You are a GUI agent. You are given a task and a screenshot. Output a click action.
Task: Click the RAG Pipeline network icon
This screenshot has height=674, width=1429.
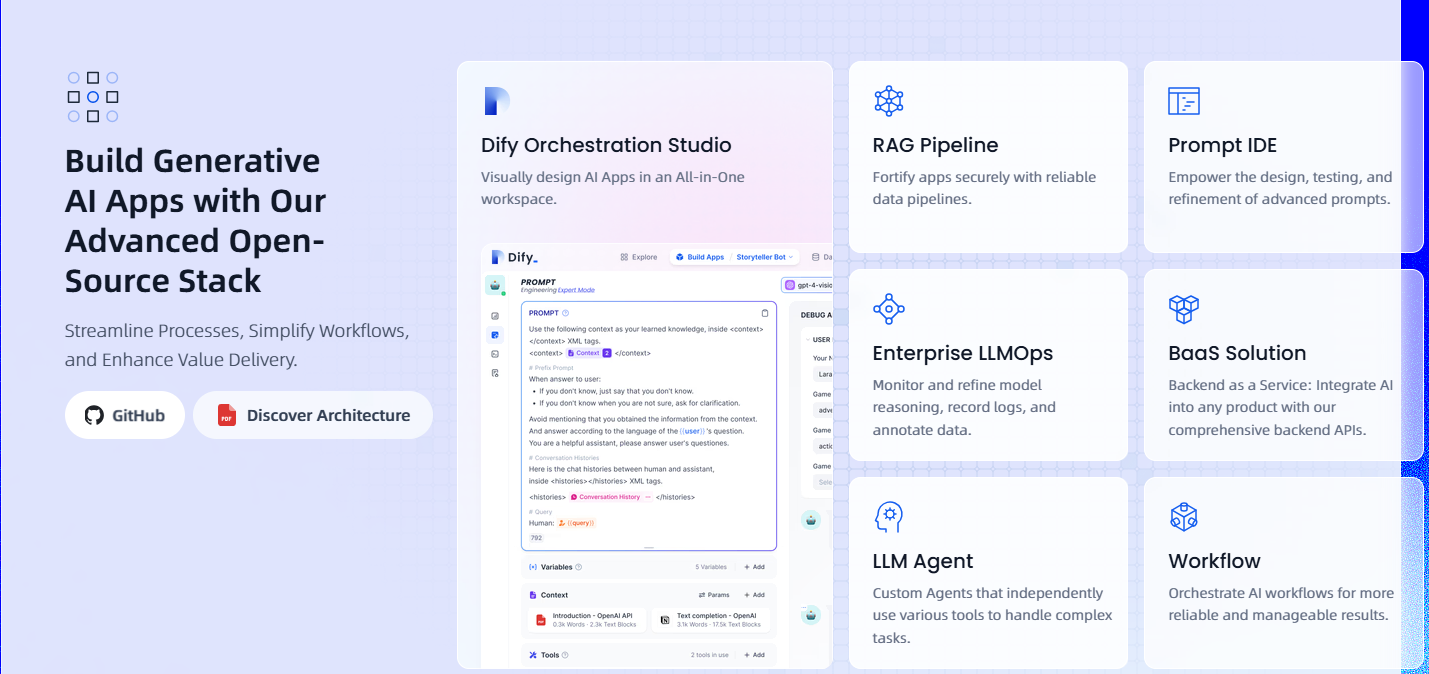click(888, 101)
